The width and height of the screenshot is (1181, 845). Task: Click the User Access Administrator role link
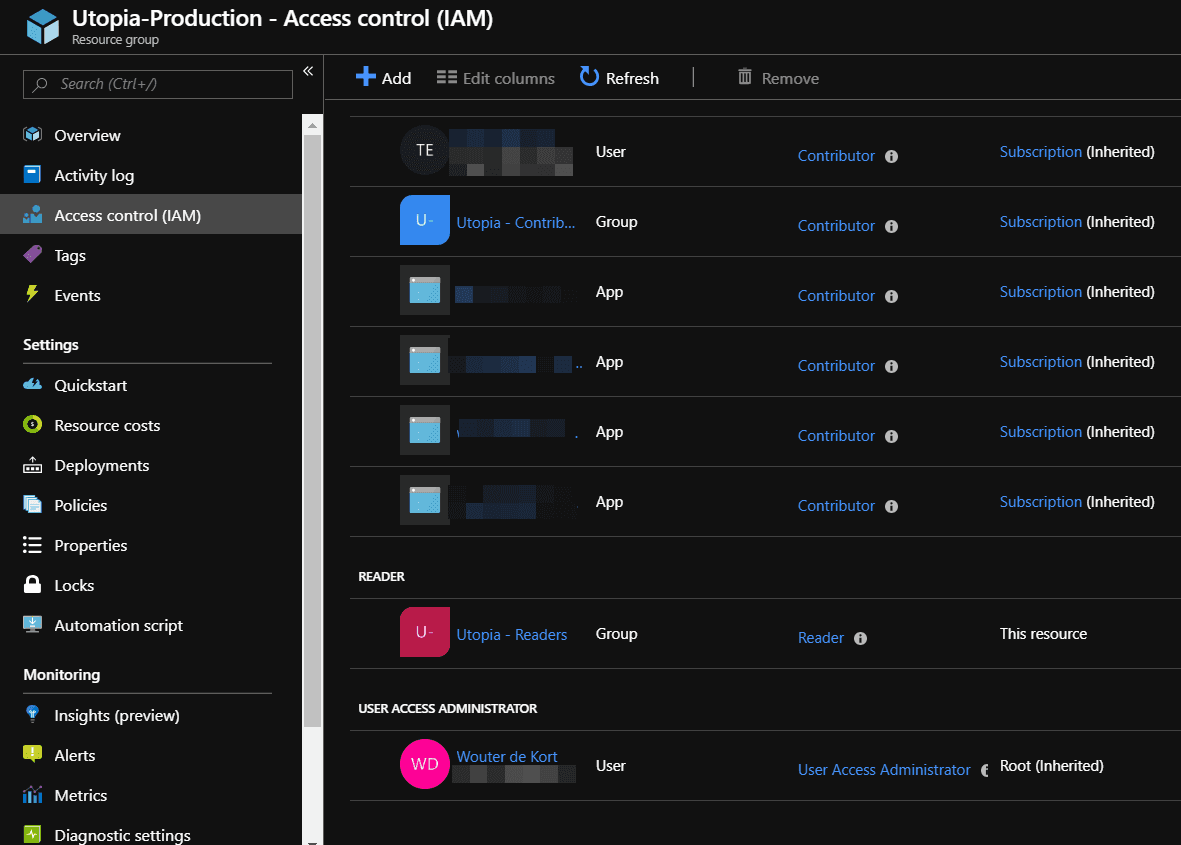[x=884, y=770]
